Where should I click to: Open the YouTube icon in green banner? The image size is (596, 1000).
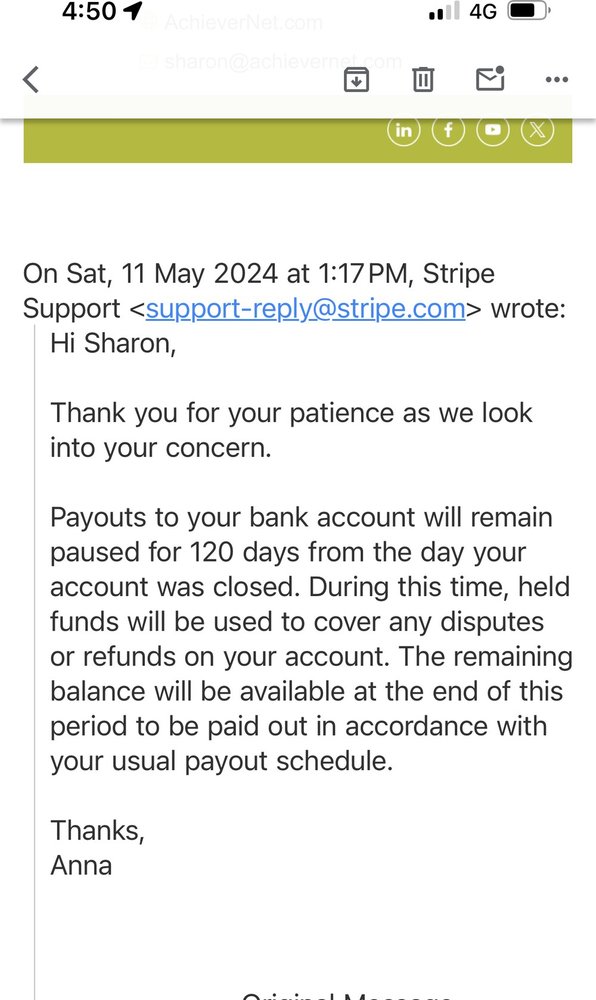click(493, 130)
